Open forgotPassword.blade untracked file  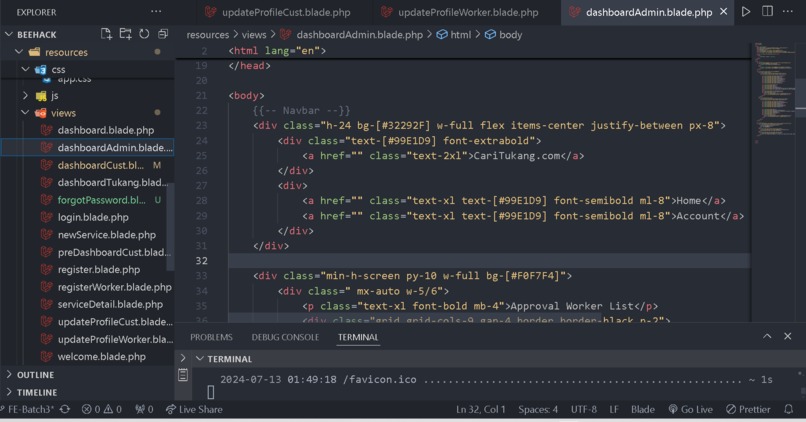[102, 200]
